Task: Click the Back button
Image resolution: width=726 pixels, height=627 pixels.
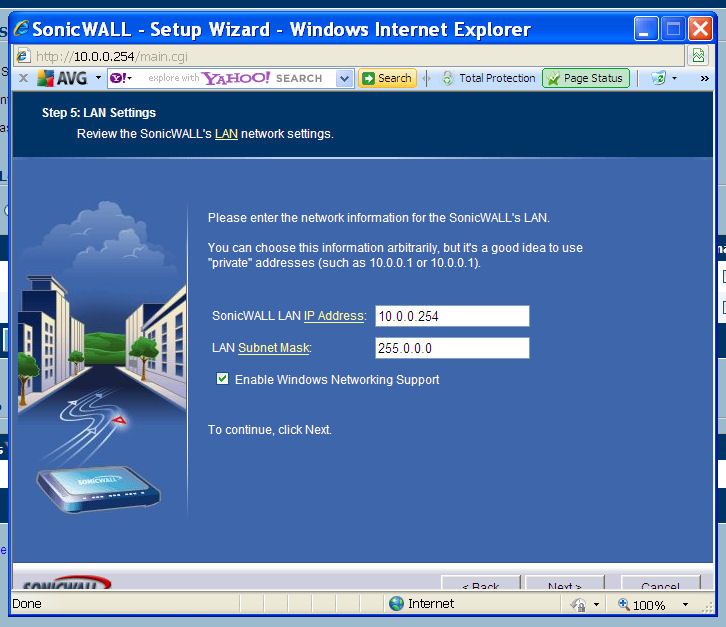Action: [x=481, y=583]
